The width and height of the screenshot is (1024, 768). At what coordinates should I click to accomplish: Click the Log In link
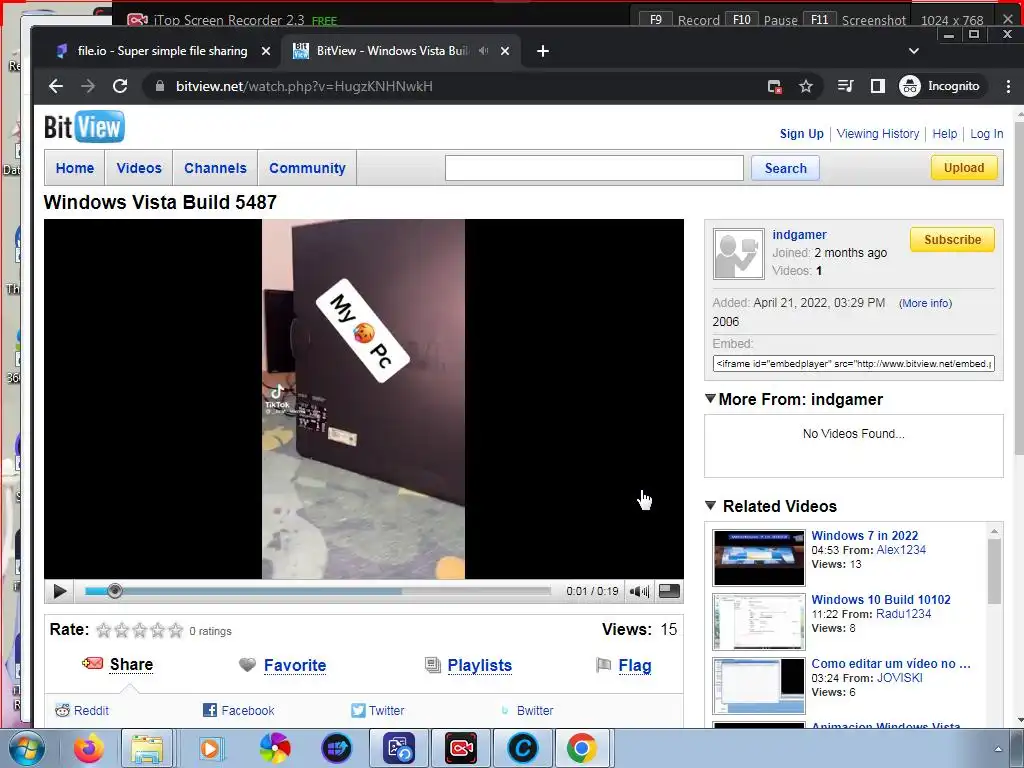pyautogui.click(x=986, y=133)
